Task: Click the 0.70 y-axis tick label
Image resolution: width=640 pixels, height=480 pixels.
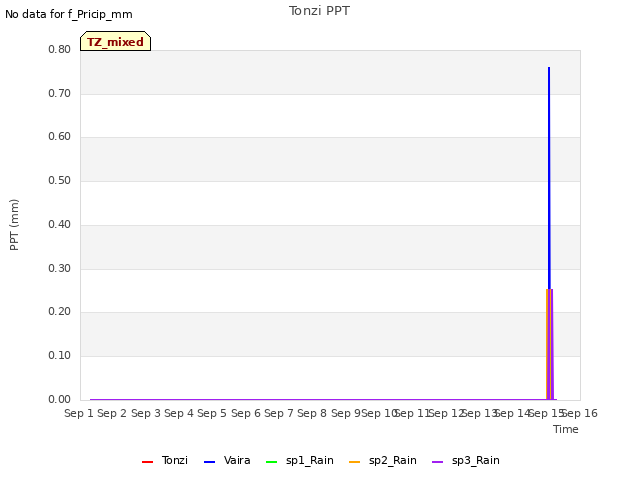Action: click(60, 93)
